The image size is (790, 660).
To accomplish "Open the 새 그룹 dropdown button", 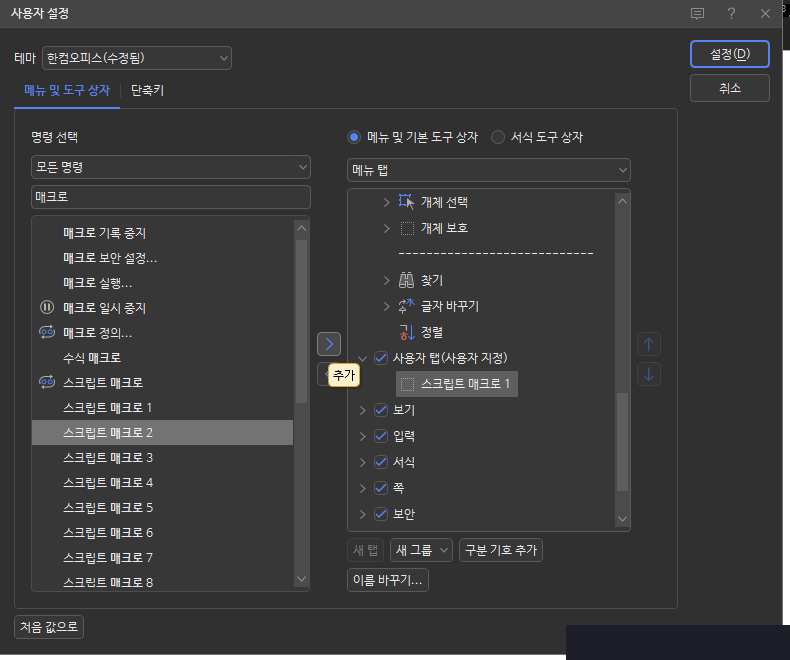I will [x=421, y=550].
